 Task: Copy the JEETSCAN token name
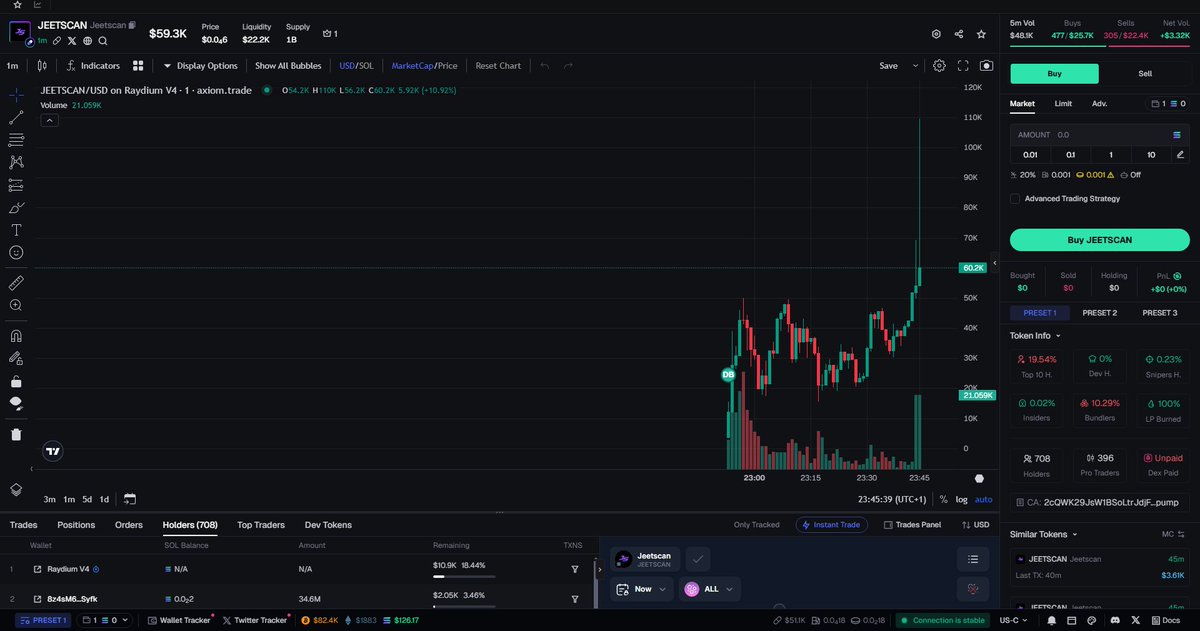(x=132, y=25)
